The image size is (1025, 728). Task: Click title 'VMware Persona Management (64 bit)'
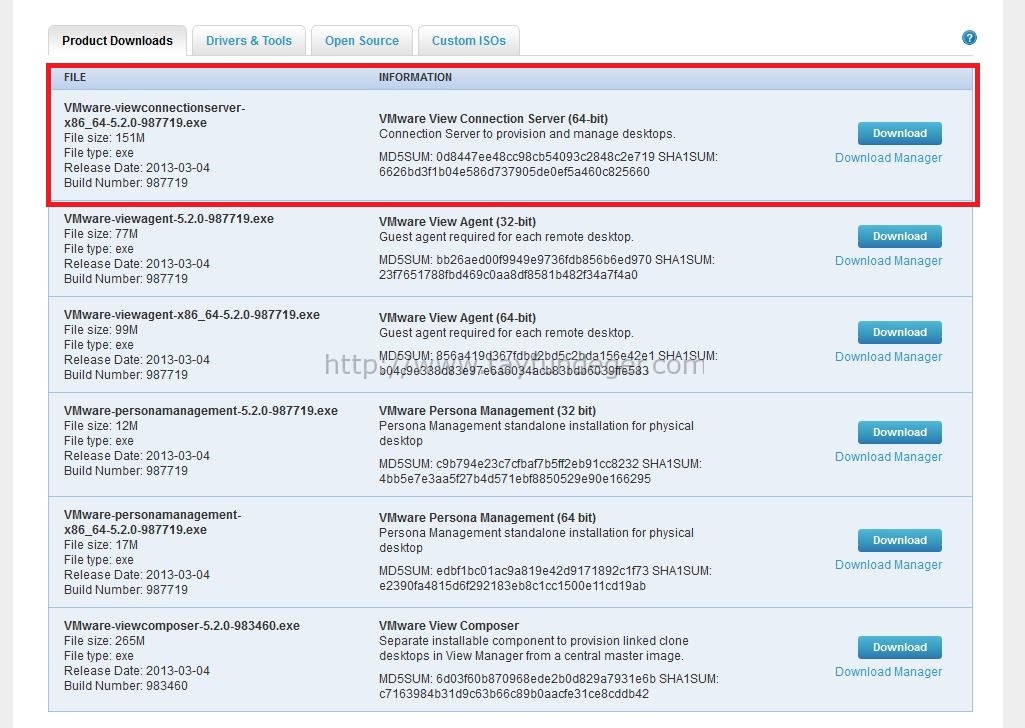point(488,518)
